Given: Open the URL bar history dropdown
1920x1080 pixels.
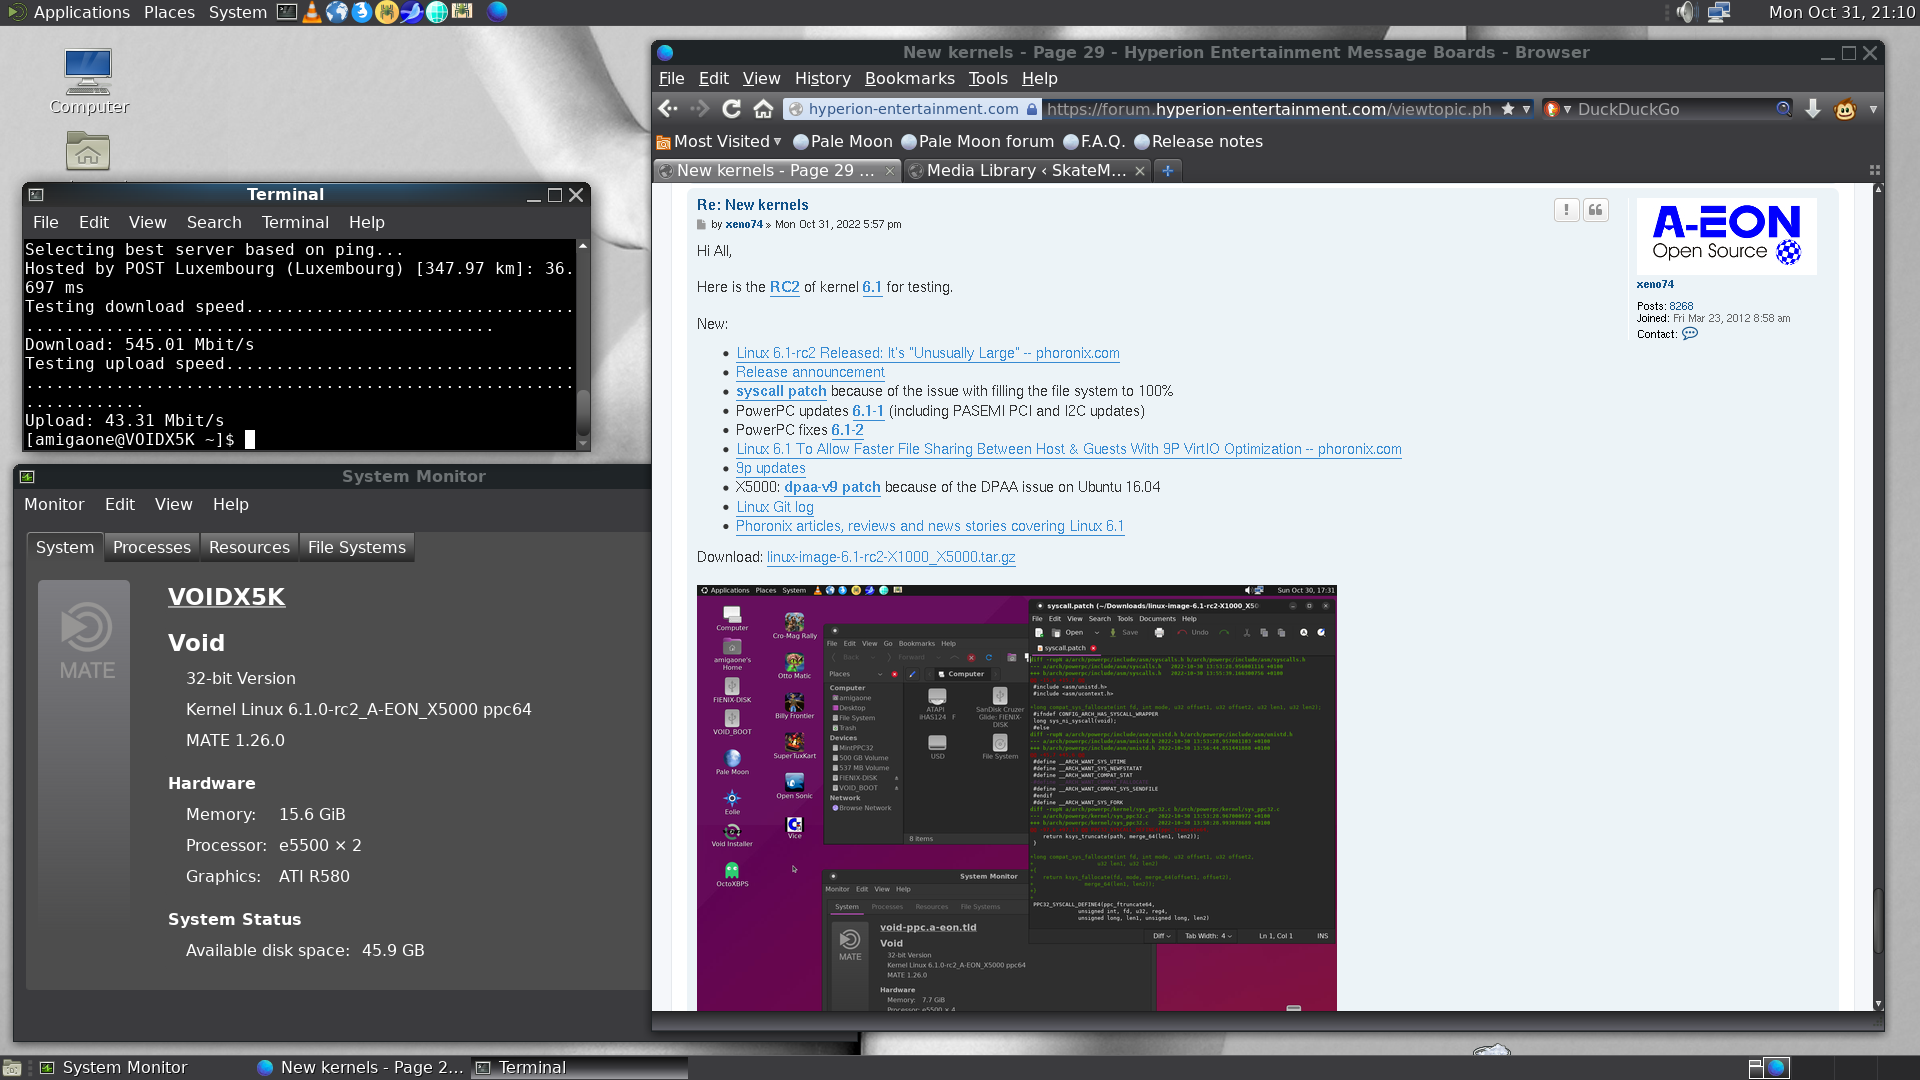Looking at the screenshot, I should point(1526,109).
